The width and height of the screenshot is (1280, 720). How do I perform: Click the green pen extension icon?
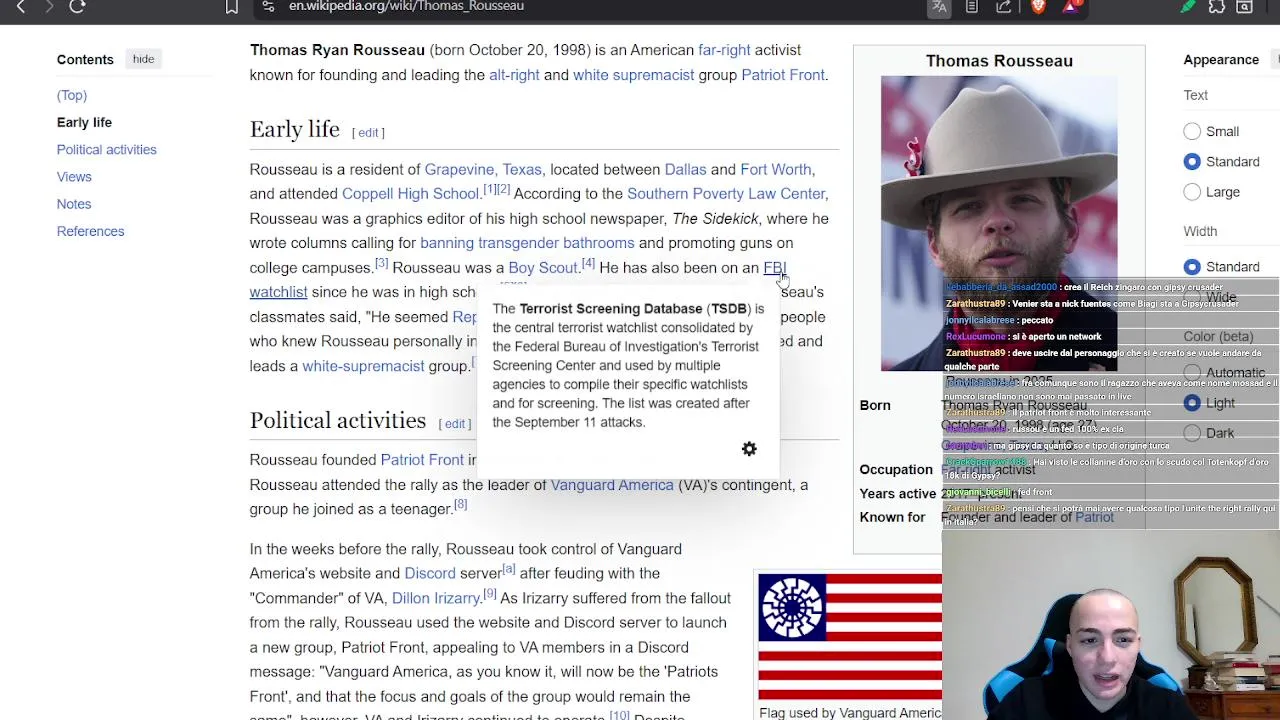(1188, 6)
